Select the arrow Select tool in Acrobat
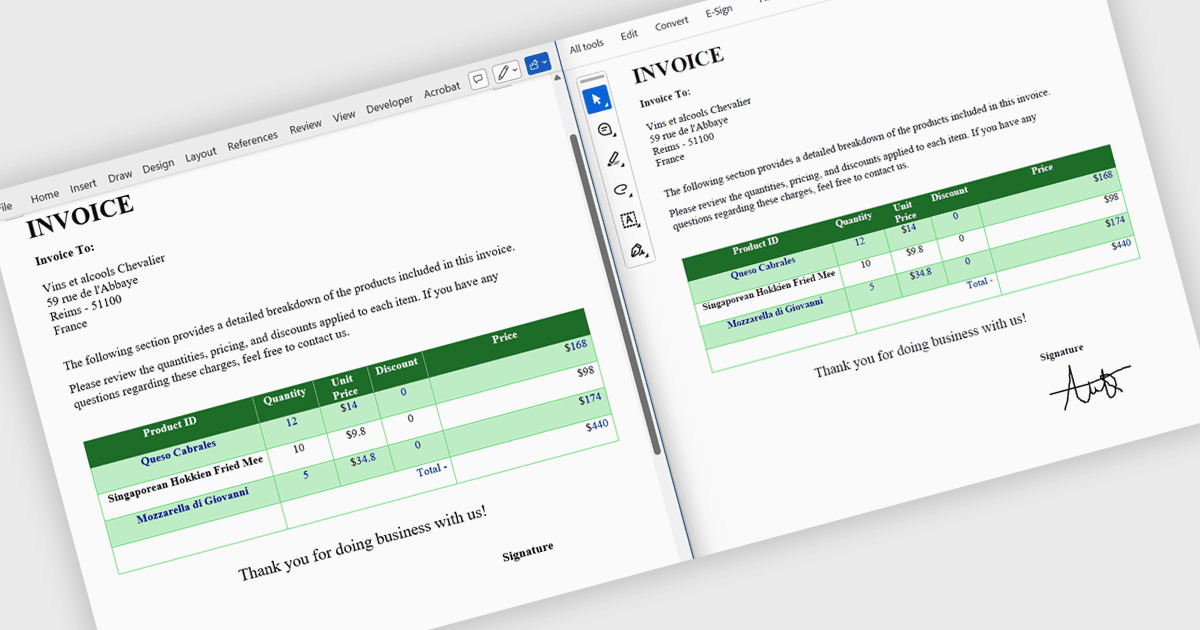This screenshot has width=1200, height=630. tap(597, 99)
